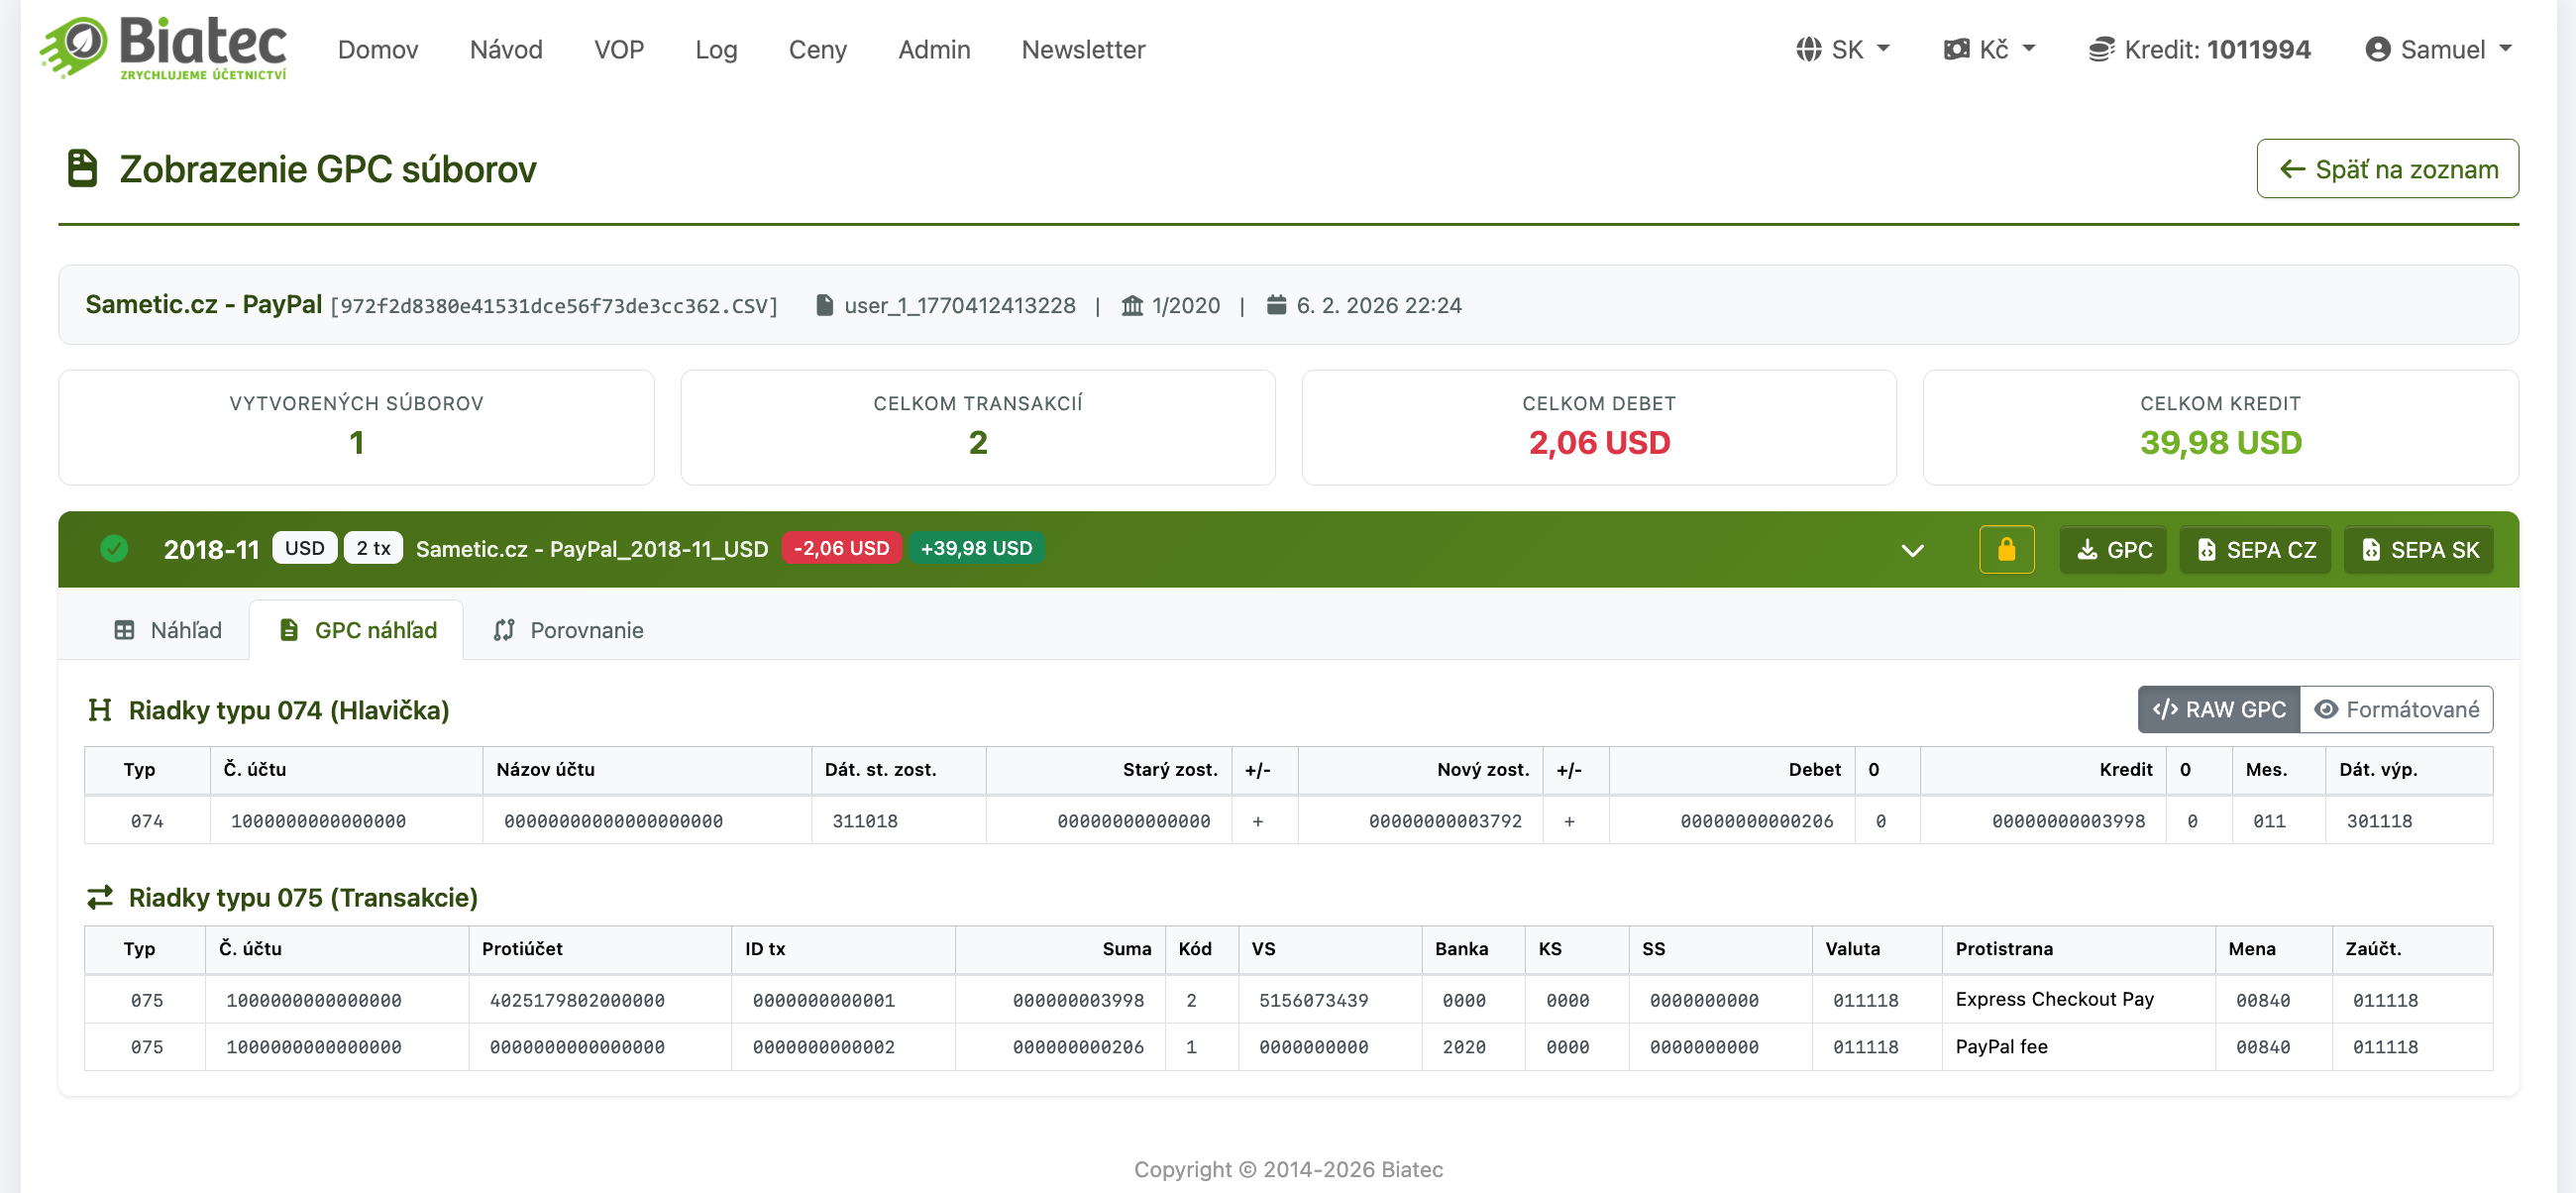Collapse the 2018-11 file section chevron

click(1912, 550)
